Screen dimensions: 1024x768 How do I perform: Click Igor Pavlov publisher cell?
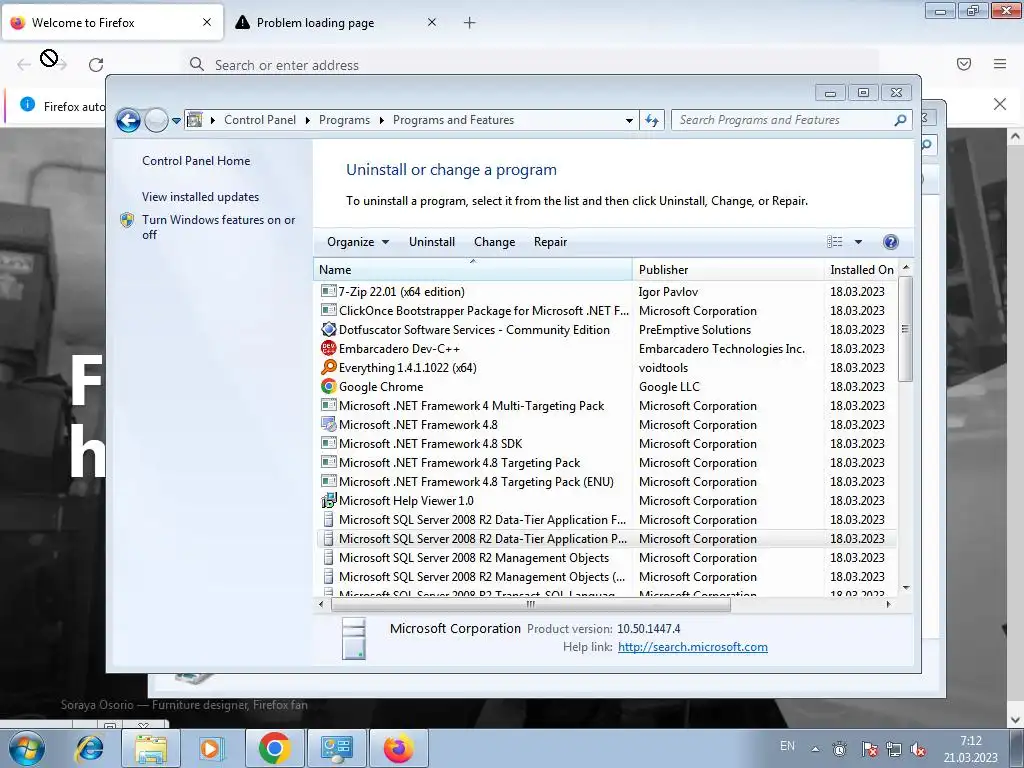pyautogui.click(x=668, y=292)
